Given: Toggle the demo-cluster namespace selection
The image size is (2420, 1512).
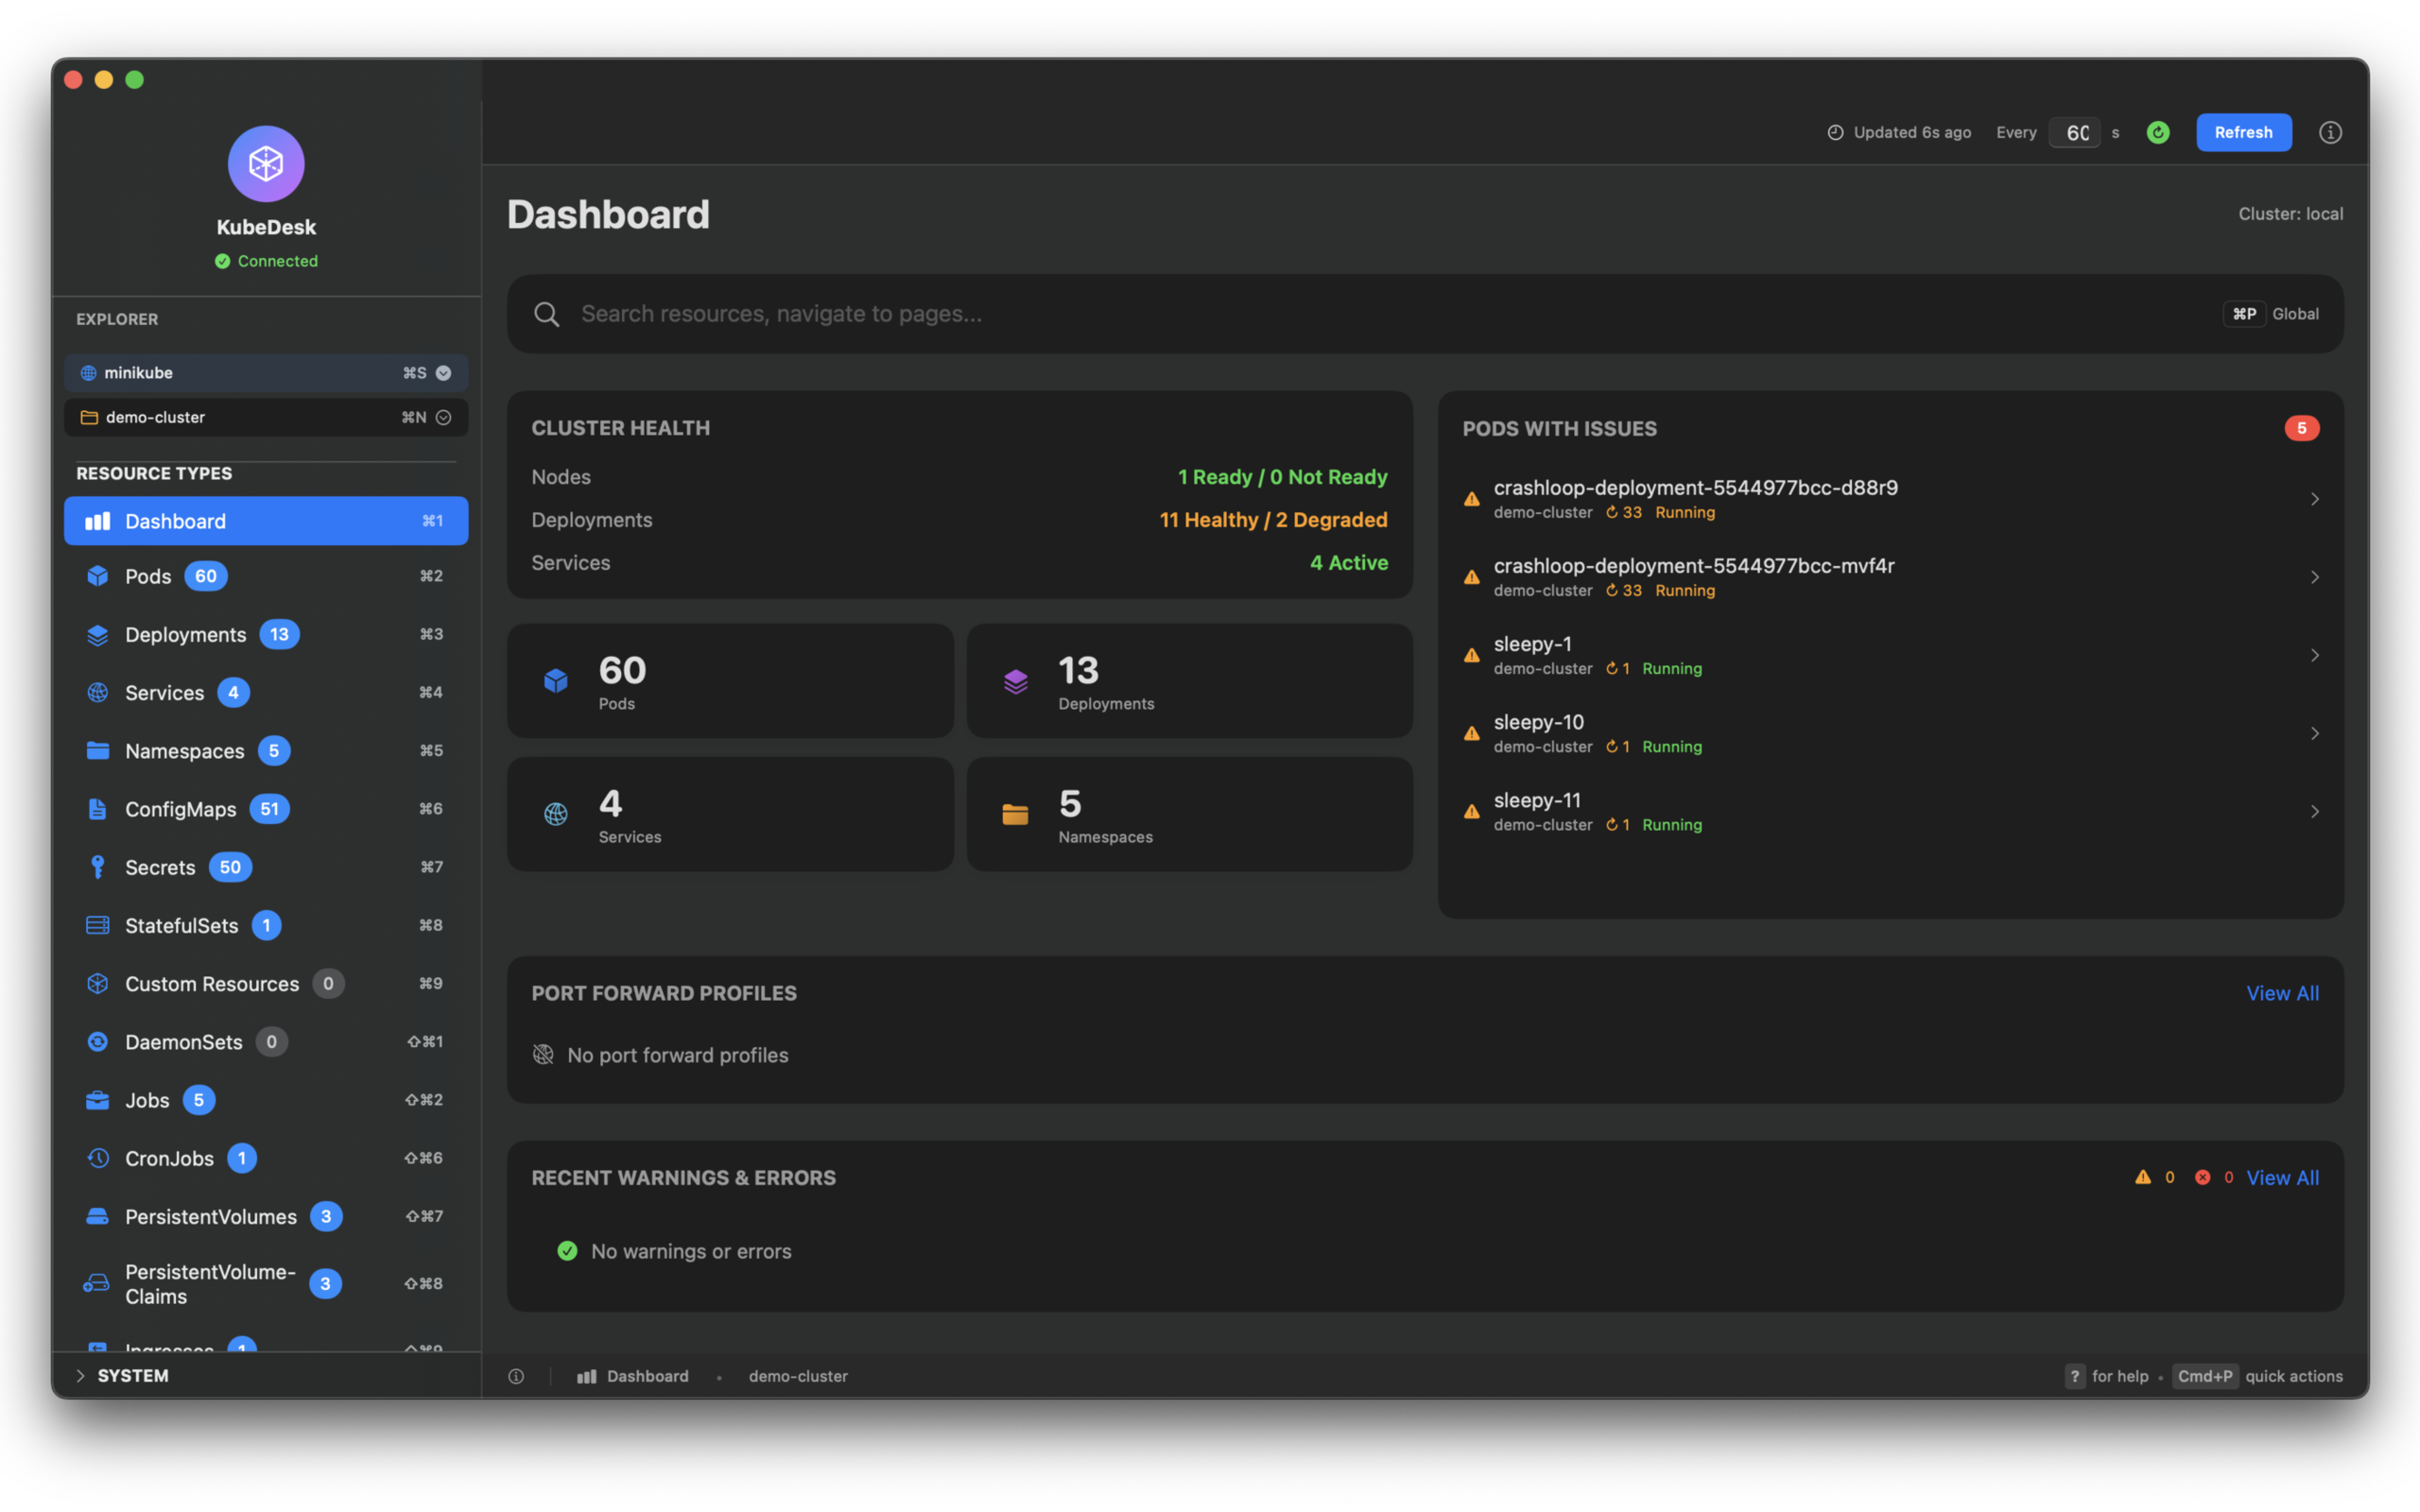Looking at the screenshot, I should pyautogui.click(x=443, y=417).
